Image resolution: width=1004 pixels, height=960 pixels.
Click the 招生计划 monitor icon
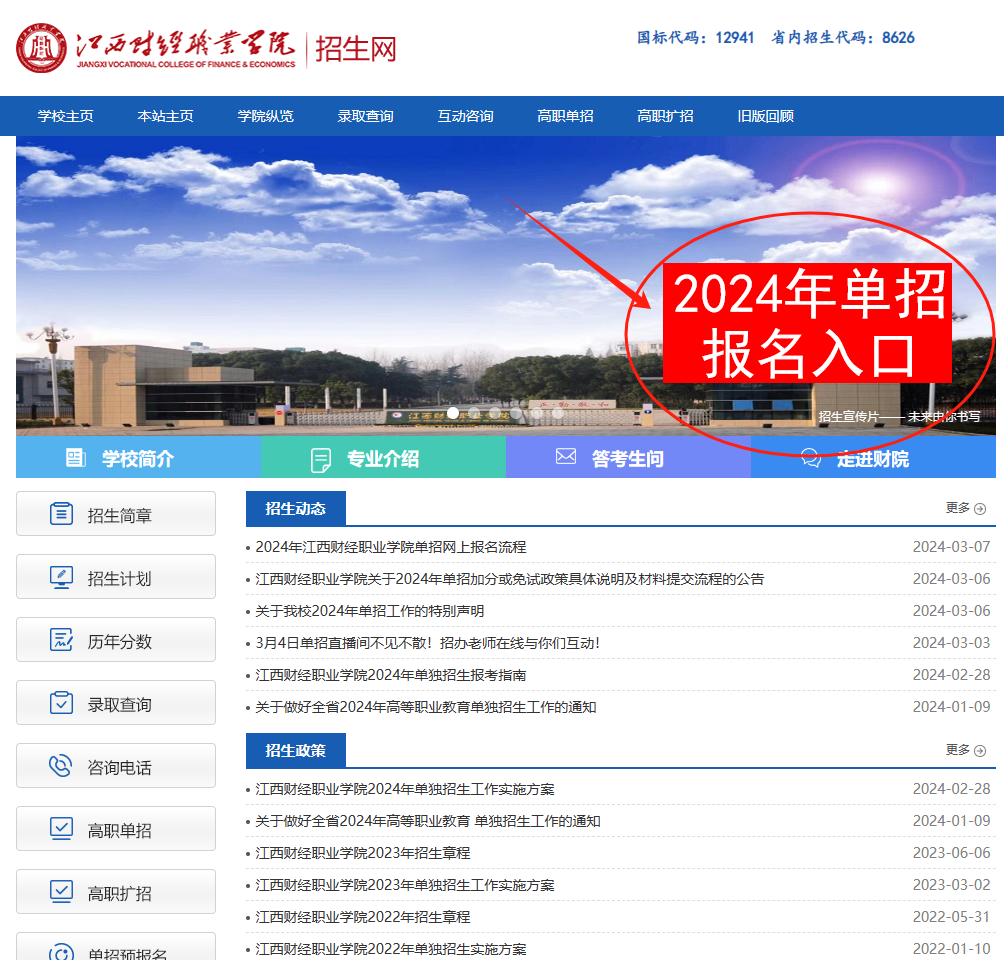(x=61, y=577)
